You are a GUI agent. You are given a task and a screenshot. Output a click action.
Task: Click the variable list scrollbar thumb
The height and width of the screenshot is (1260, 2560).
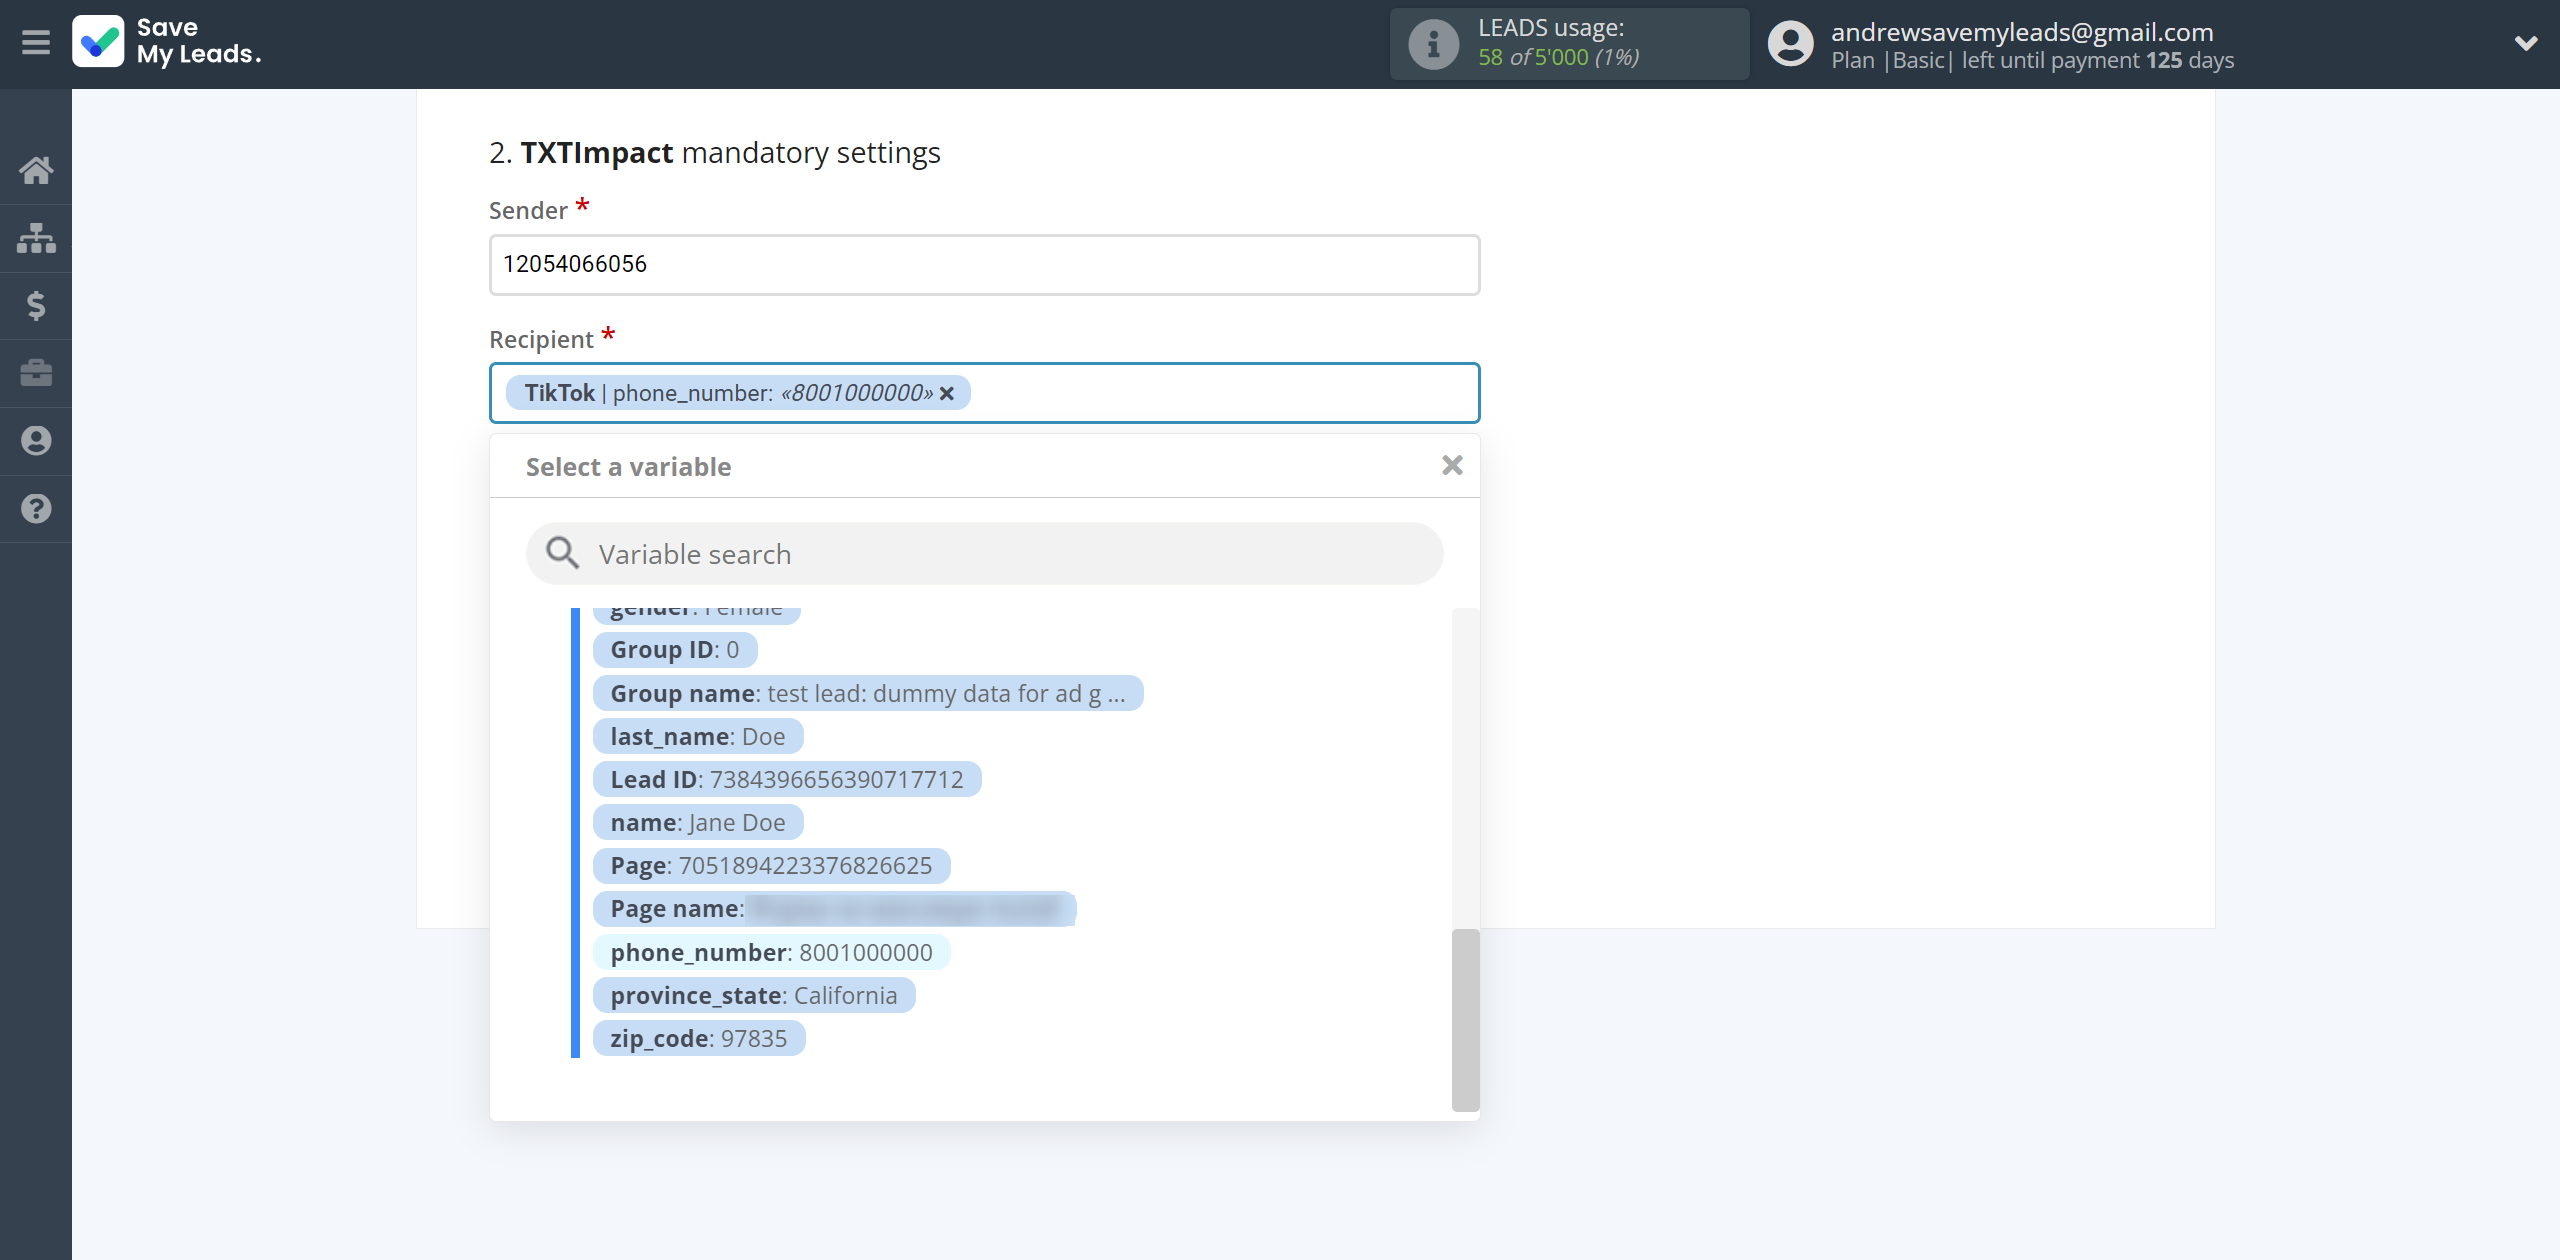(x=1465, y=1020)
